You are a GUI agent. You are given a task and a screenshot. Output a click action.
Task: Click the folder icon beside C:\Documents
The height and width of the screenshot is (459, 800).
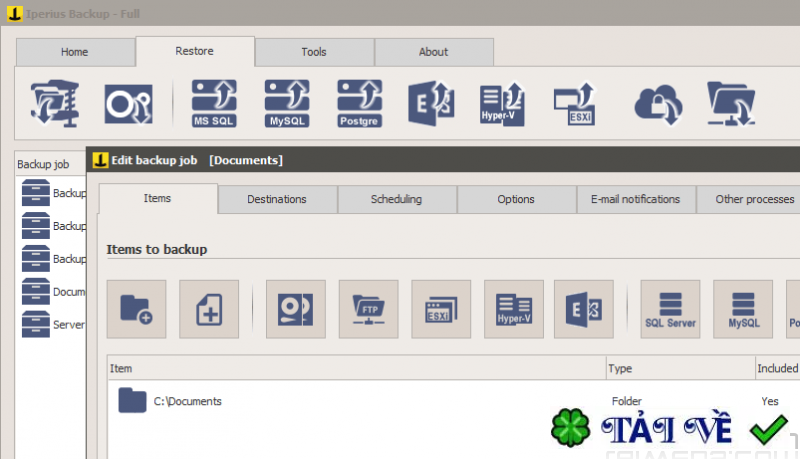tap(132, 400)
